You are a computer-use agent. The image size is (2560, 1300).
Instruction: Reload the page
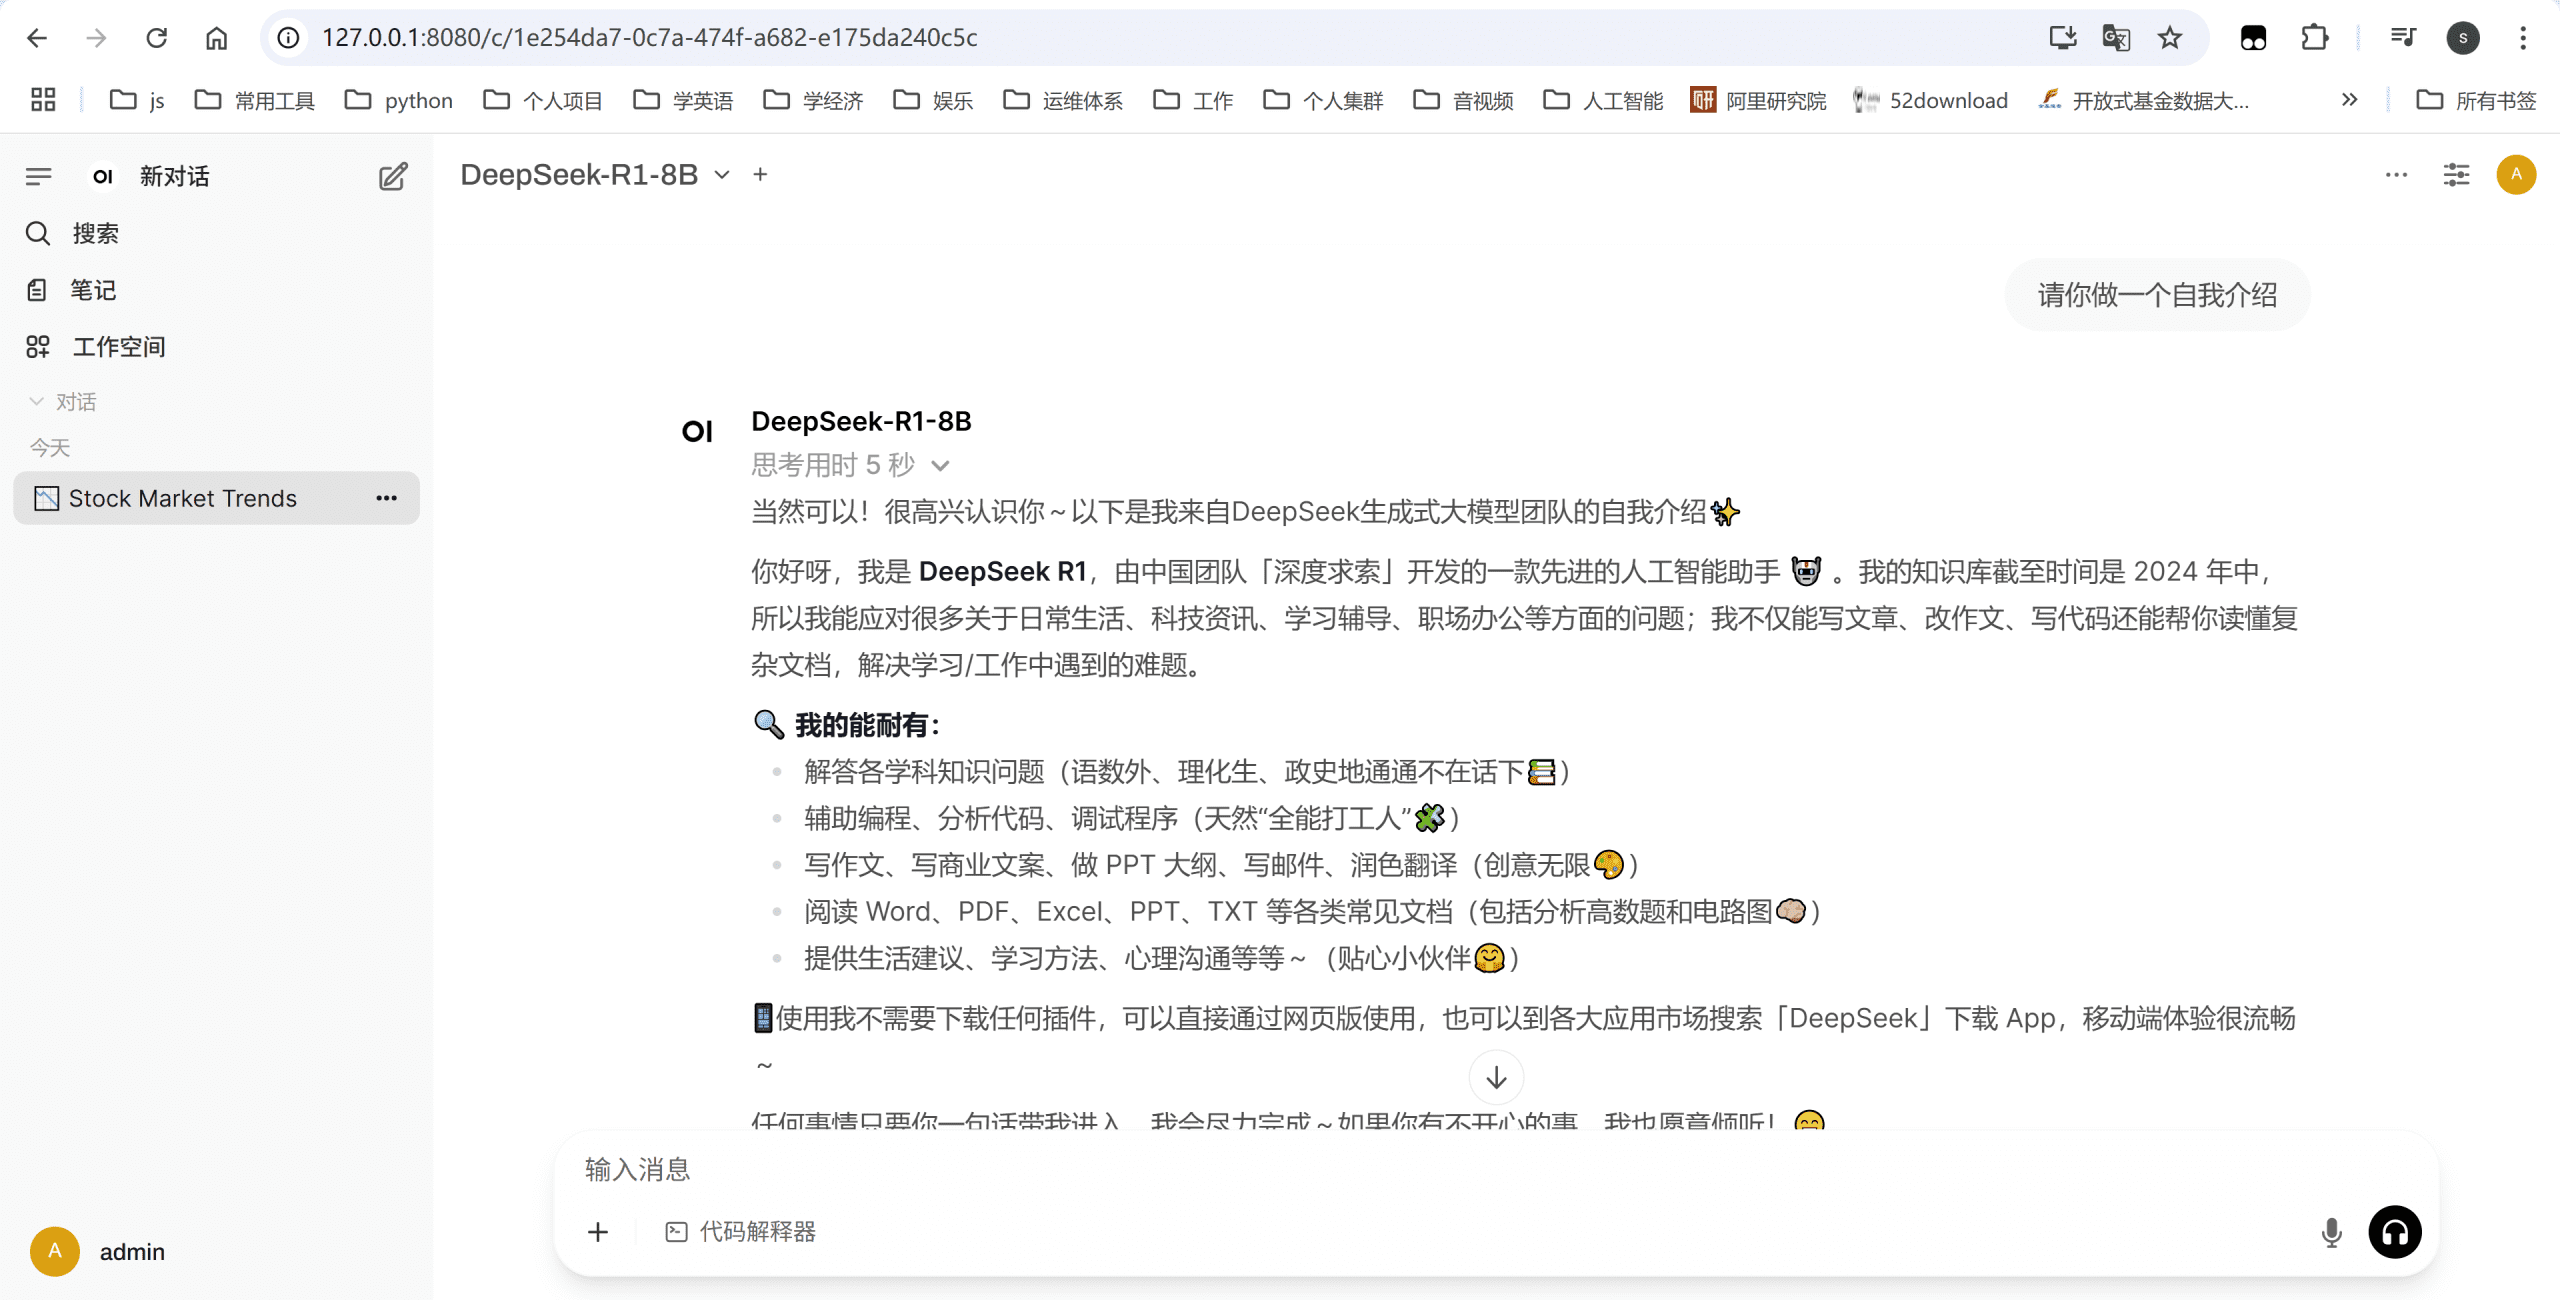point(156,38)
